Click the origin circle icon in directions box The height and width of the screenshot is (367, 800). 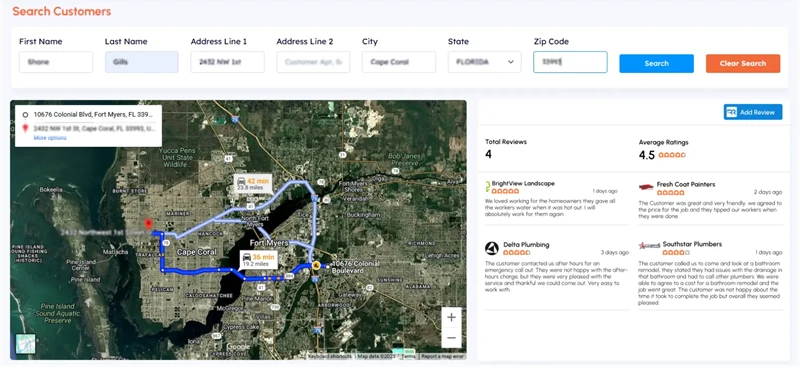coord(25,115)
